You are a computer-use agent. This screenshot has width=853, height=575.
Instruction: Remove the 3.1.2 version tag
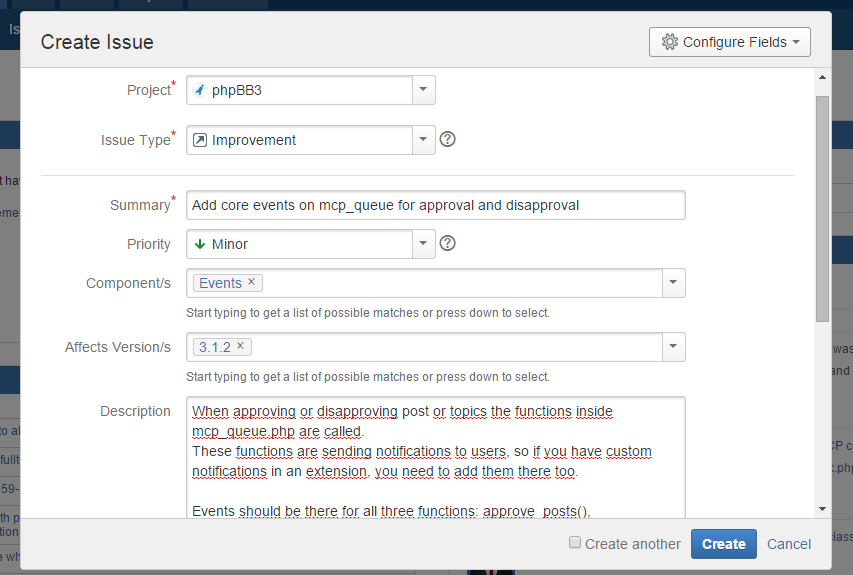240,346
